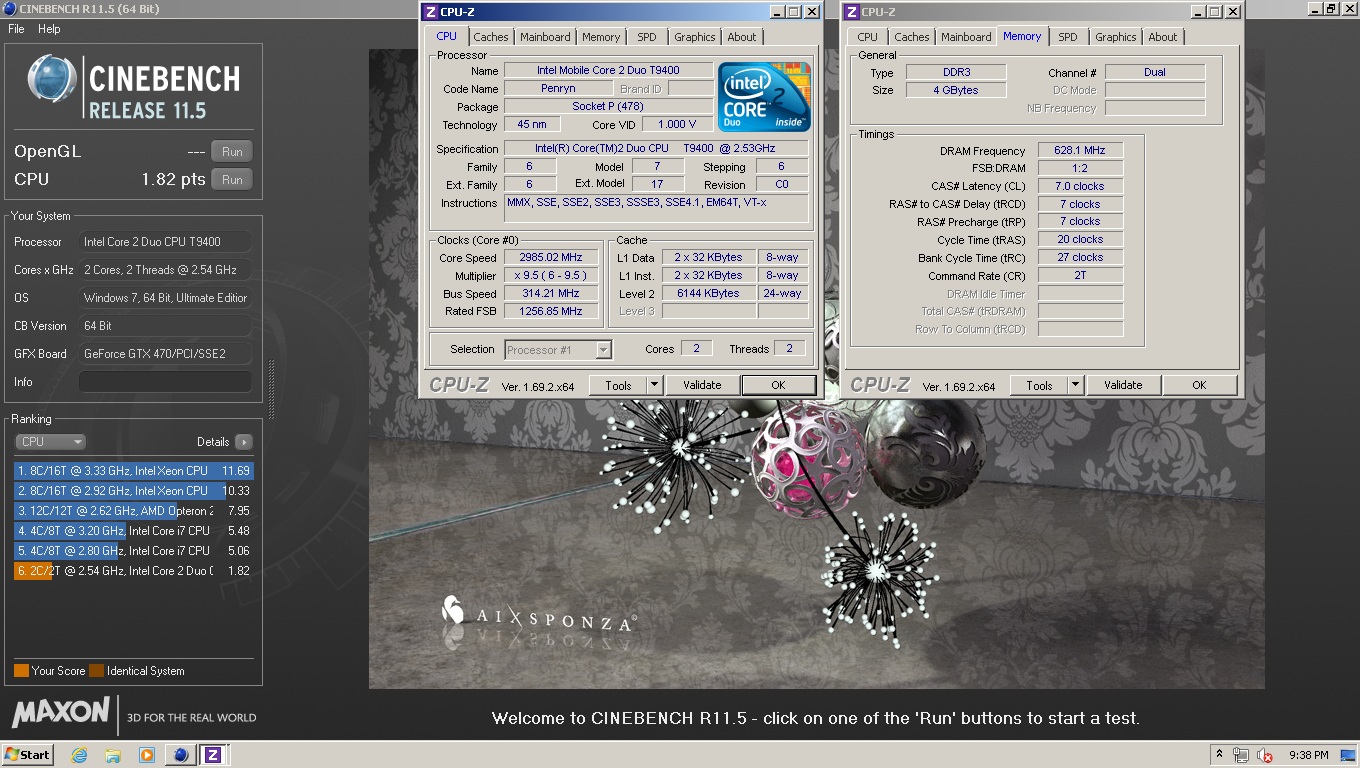Click the Identical System brown legend swatch
Screen dimensions: 1360x768
pyautogui.click(x=96, y=671)
